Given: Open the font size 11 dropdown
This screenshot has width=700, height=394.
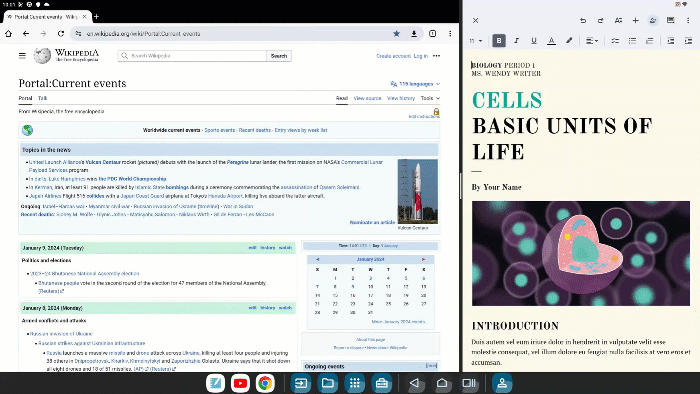Looking at the screenshot, I should tap(476, 41).
